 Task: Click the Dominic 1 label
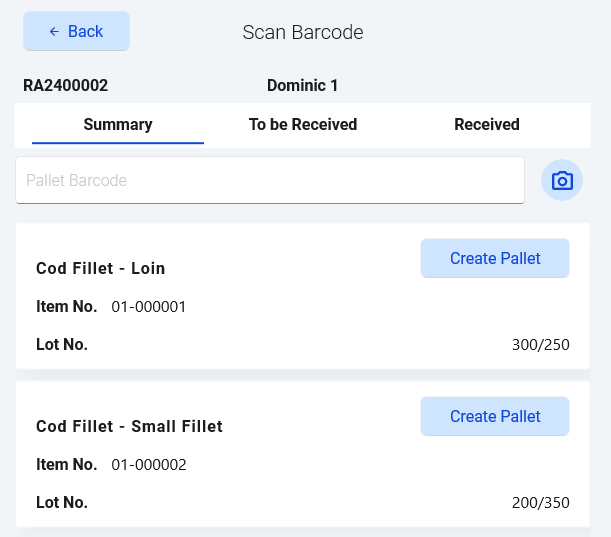click(302, 86)
